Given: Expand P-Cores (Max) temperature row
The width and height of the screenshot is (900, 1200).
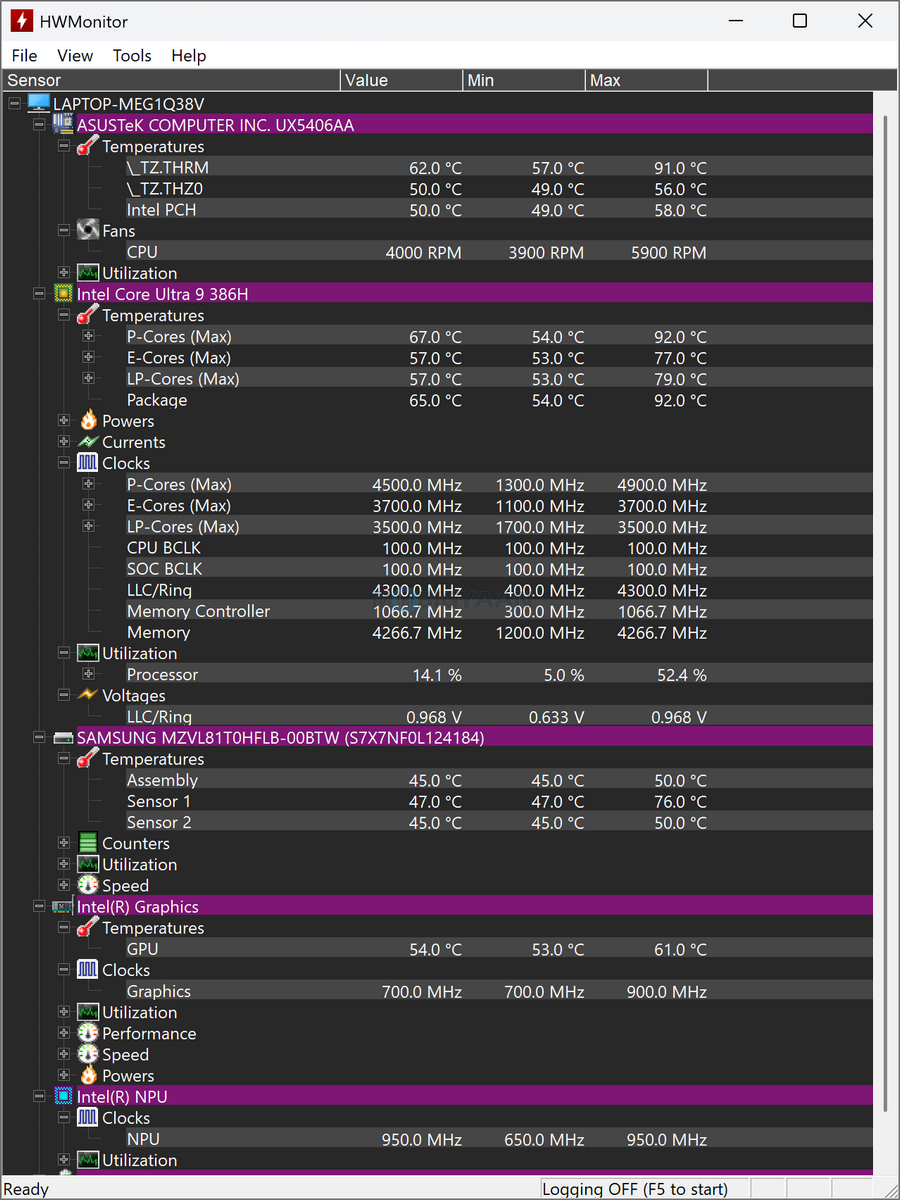Looking at the screenshot, I should 88,336.
